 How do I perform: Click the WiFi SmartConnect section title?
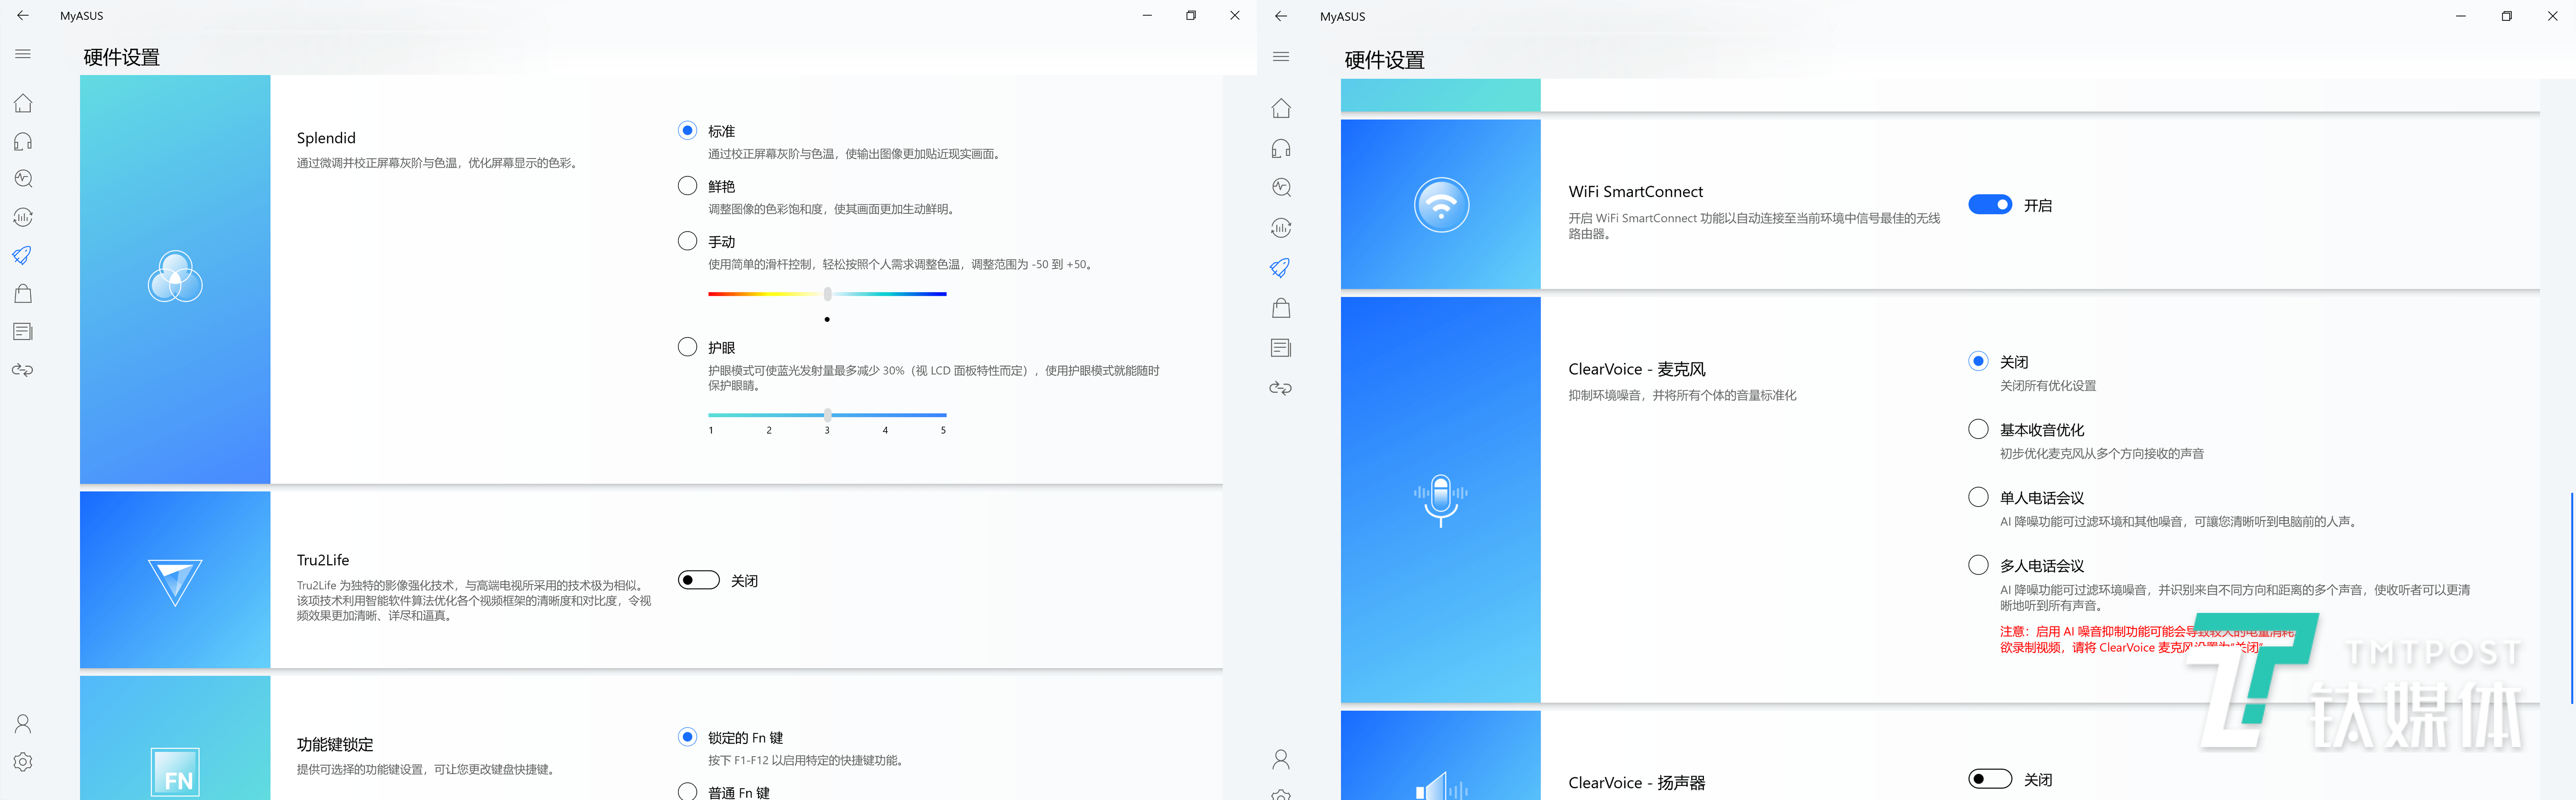point(1635,192)
